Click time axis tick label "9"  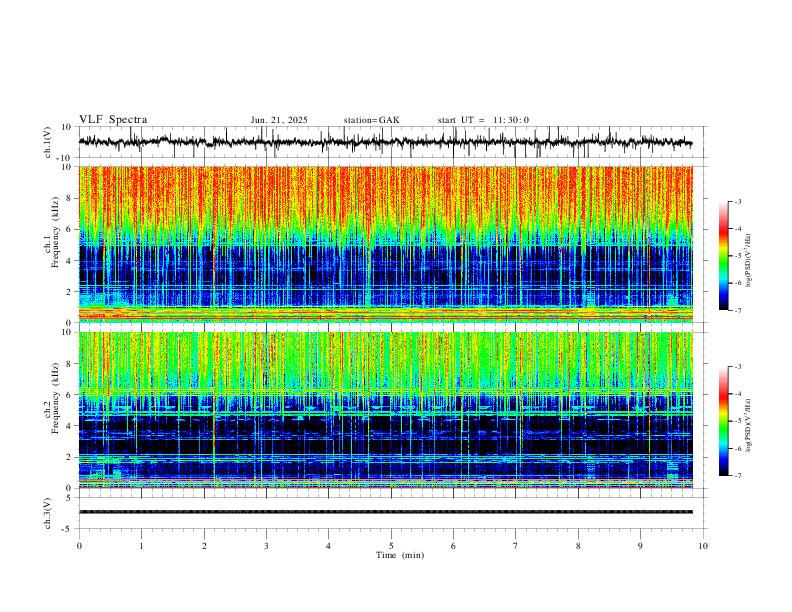[x=640, y=546]
